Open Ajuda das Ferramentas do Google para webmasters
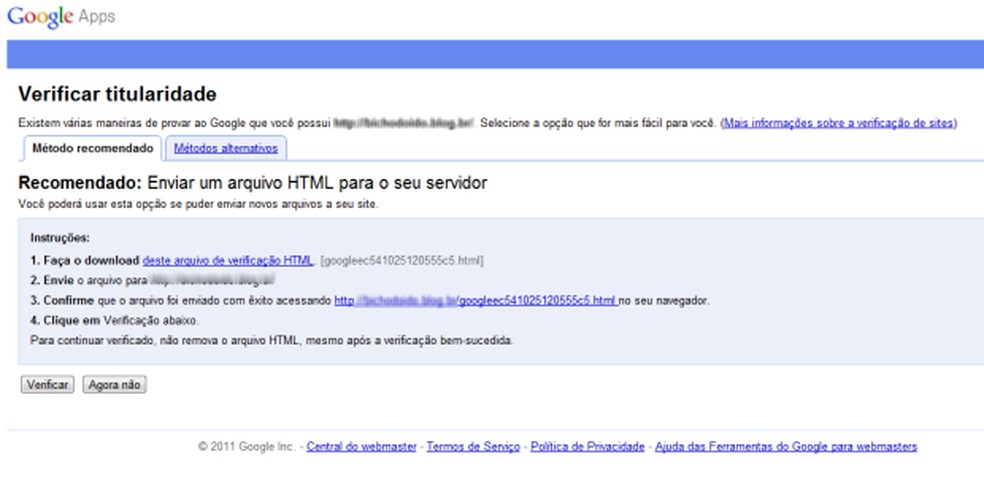The image size is (984, 492). click(786, 447)
